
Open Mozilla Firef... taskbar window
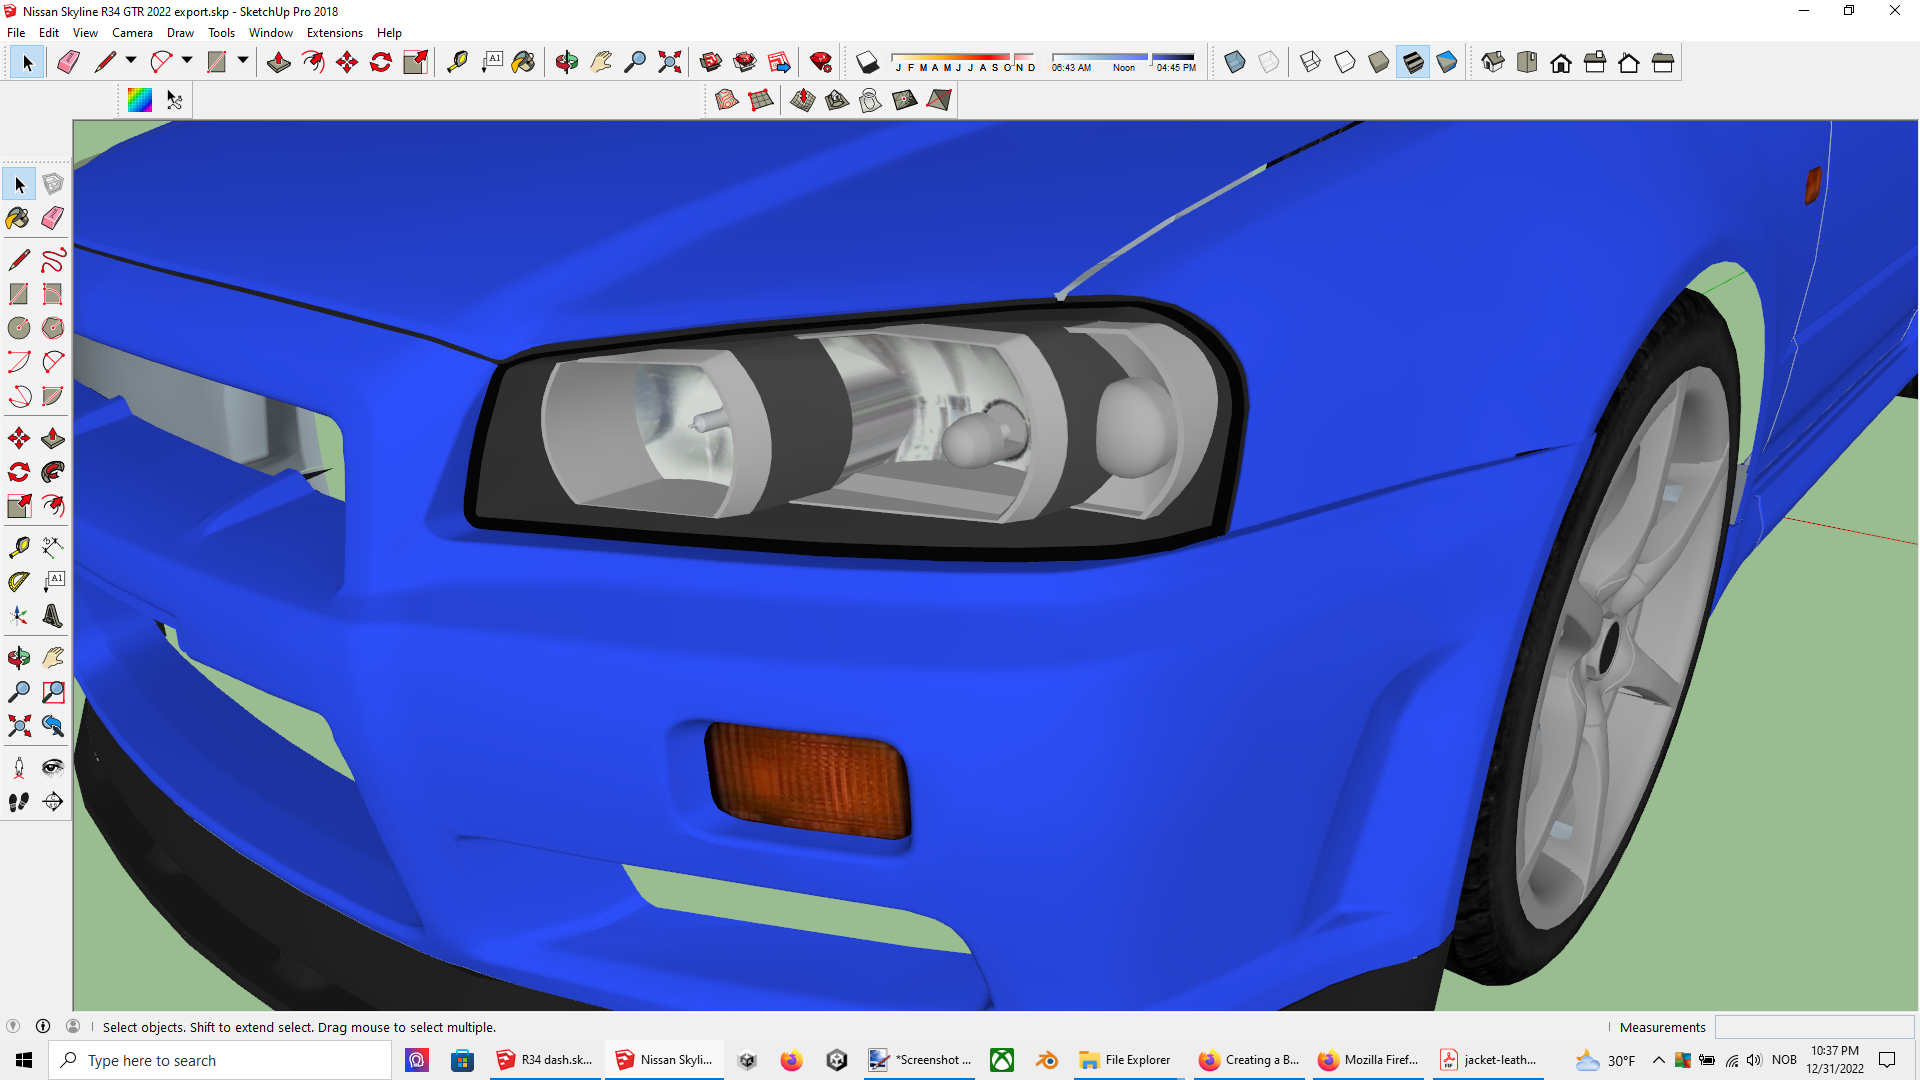tap(1369, 1060)
